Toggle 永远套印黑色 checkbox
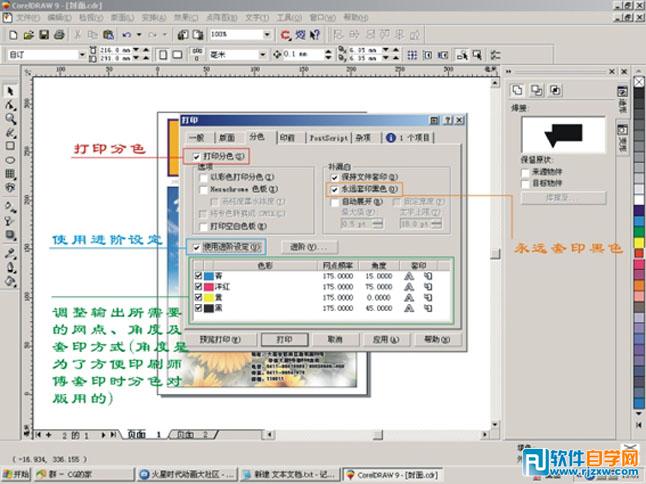Viewport: 646px width, 484px height. pos(335,189)
